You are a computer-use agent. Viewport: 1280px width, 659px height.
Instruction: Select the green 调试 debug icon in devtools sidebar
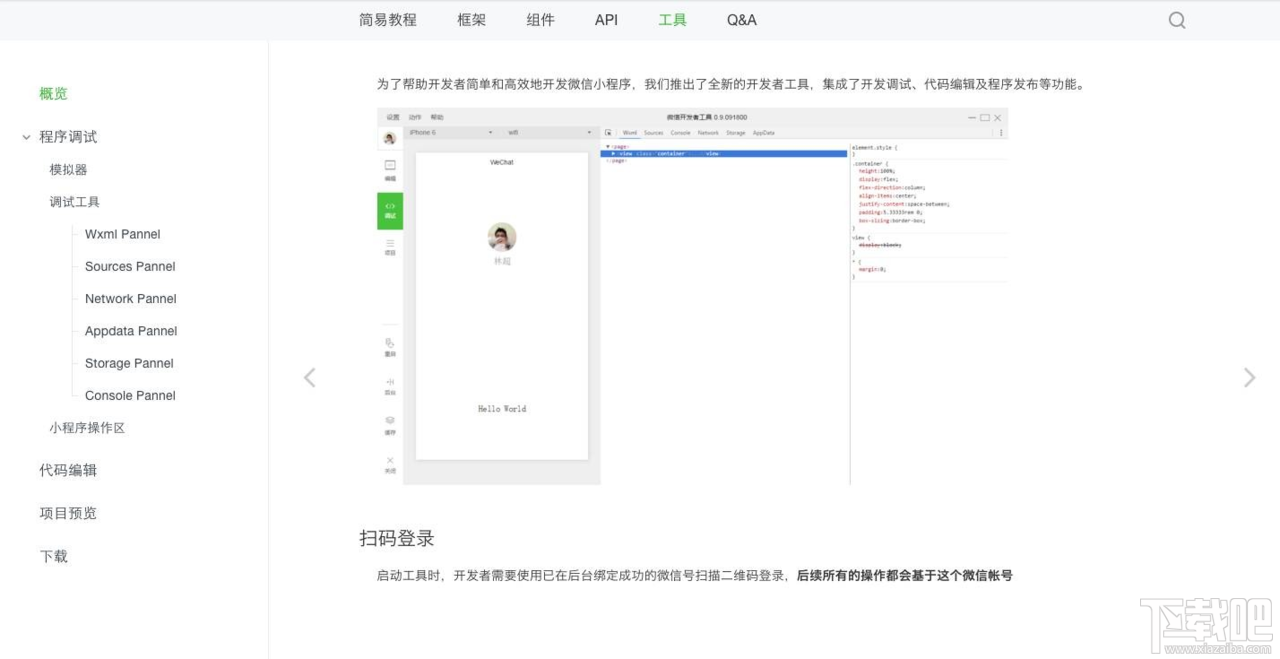[389, 210]
